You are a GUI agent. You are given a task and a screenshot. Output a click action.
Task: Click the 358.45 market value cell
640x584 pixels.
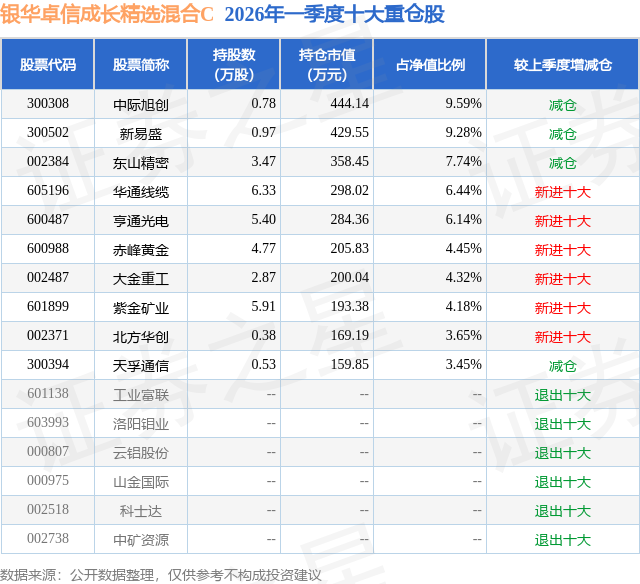[x=349, y=162]
